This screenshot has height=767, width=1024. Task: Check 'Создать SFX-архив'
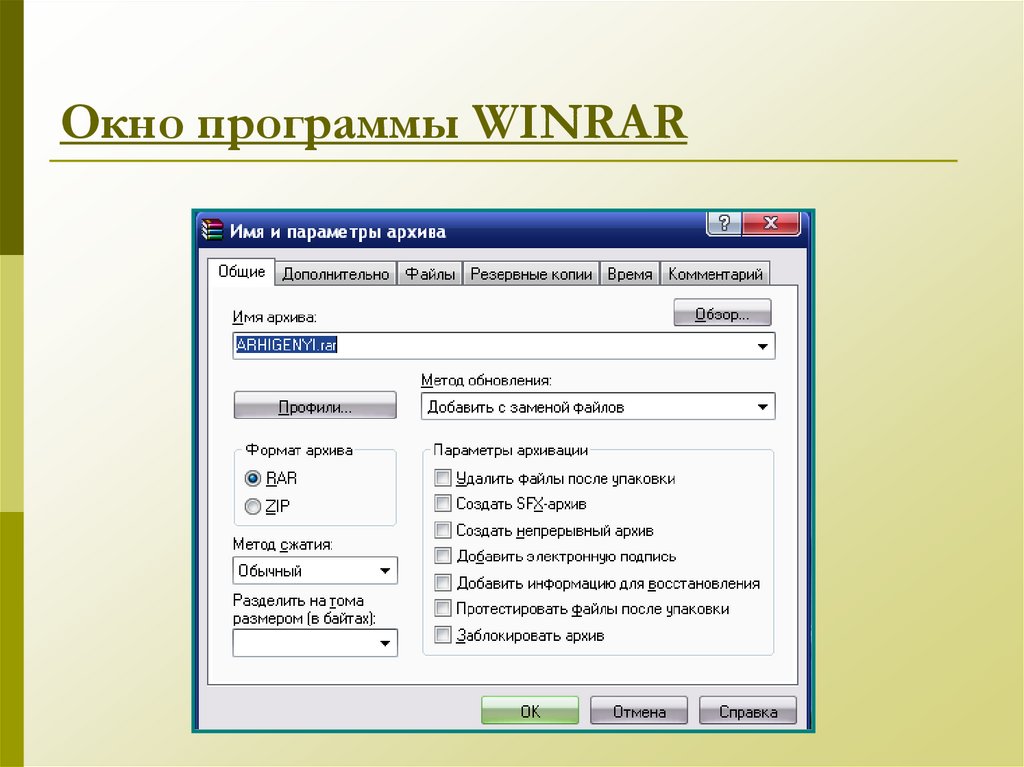pyautogui.click(x=443, y=504)
